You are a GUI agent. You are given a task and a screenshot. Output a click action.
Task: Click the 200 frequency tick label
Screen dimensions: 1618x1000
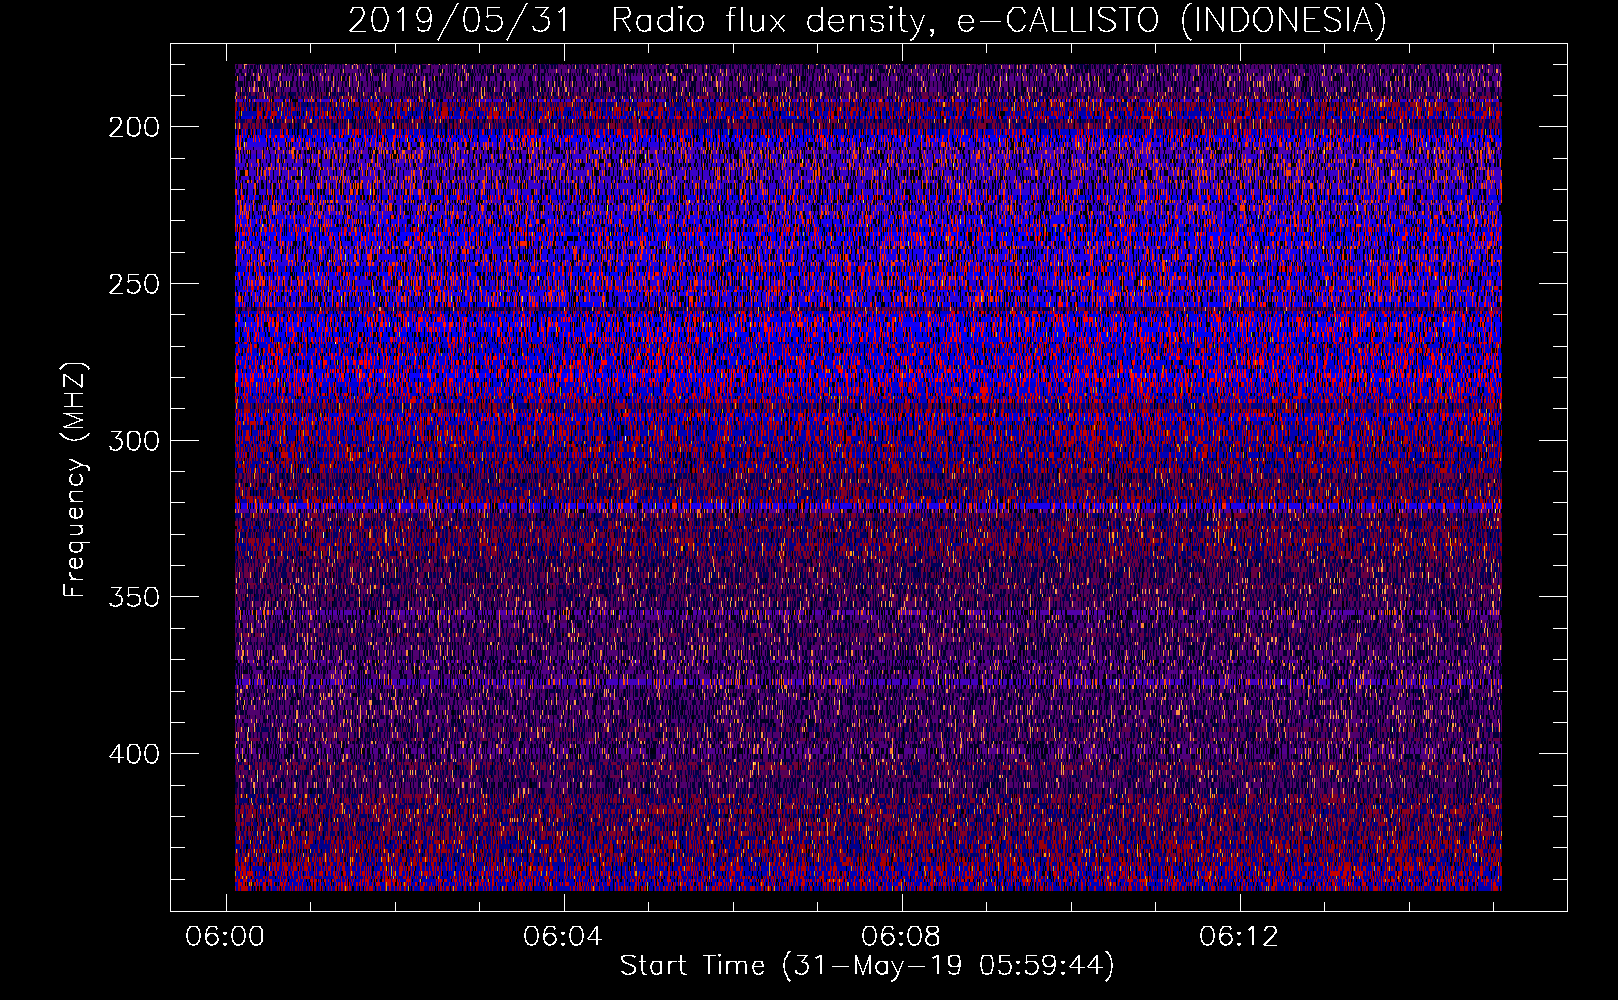point(134,127)
